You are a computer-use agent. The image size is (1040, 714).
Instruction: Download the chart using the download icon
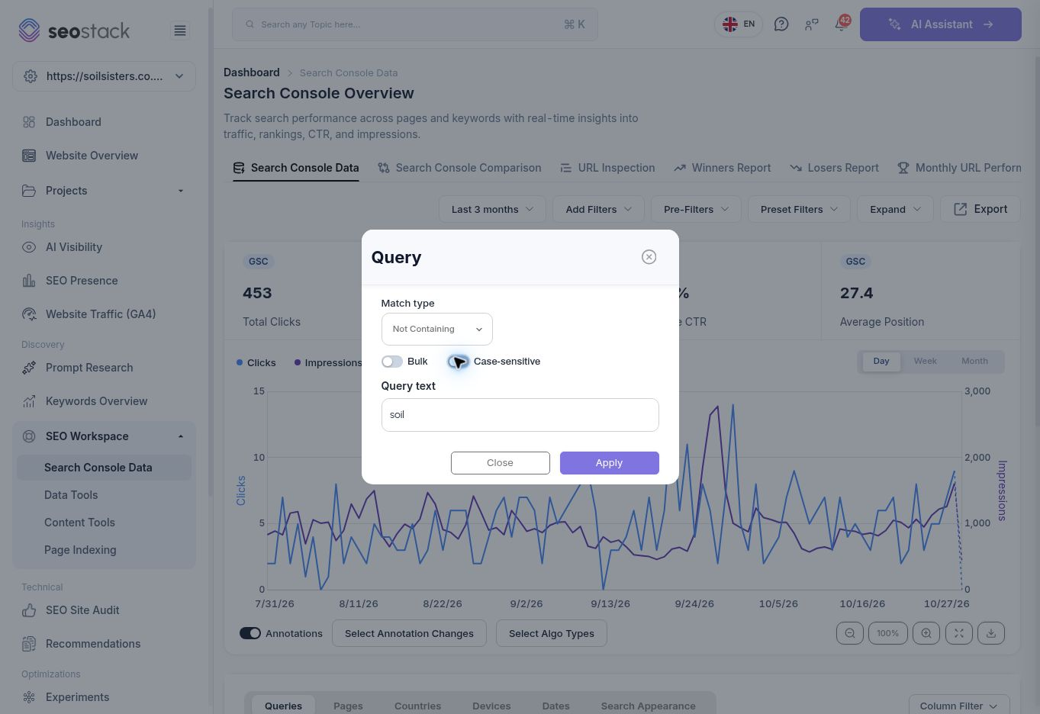pos(991,633)
